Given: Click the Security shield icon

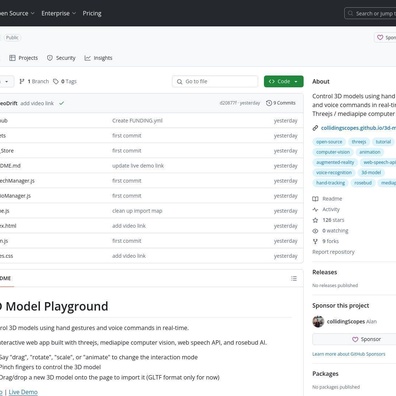Looking at the screenshot, I should tap(50, 58).
